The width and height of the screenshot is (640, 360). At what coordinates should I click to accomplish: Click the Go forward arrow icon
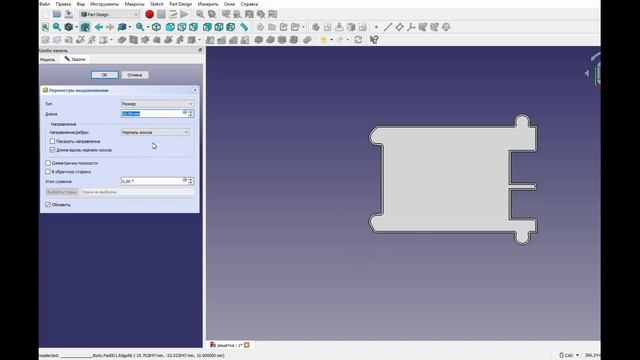click(x=110, y=27)
